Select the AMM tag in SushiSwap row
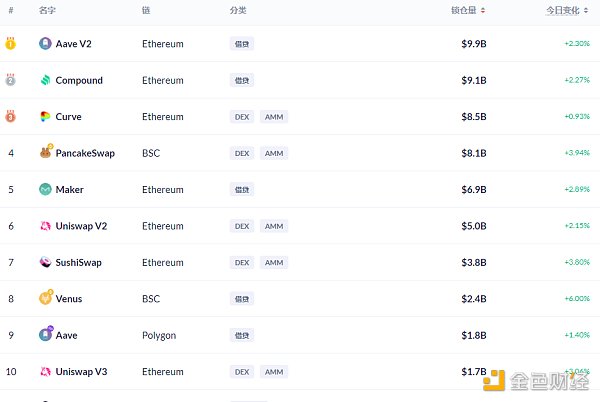Screen dimensions: 600x402 click(x=274, y=262)
